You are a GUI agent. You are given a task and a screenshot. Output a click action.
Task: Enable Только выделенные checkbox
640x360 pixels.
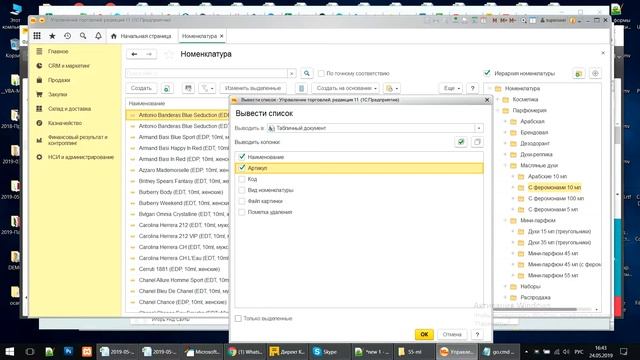pos(238,318)
